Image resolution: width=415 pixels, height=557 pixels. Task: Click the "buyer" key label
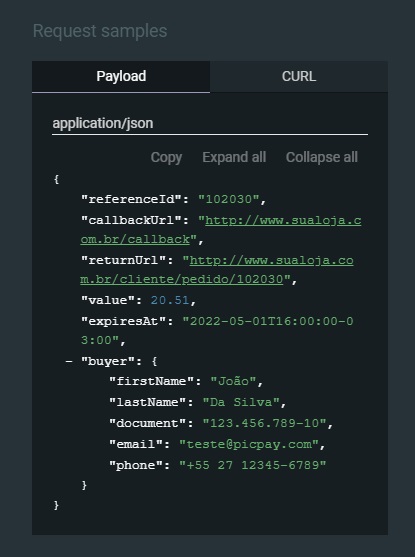coord(108,362)
